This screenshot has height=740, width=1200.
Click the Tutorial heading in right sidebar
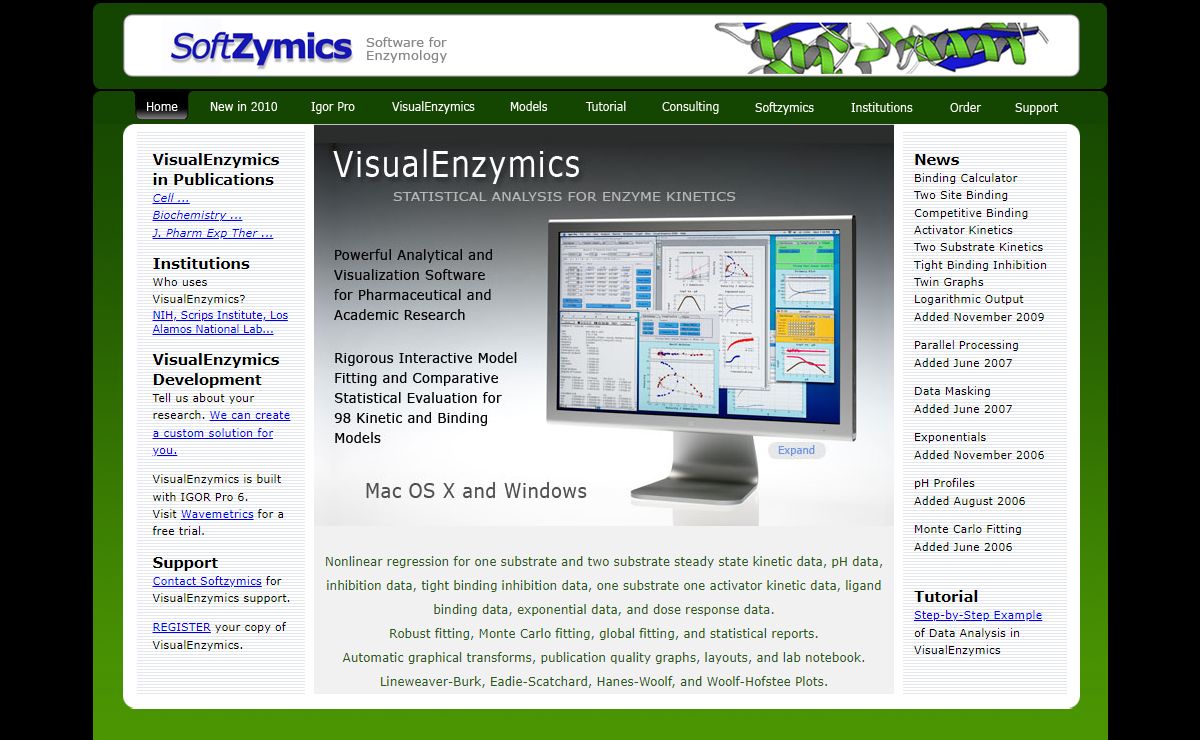(x=946, y=596)
